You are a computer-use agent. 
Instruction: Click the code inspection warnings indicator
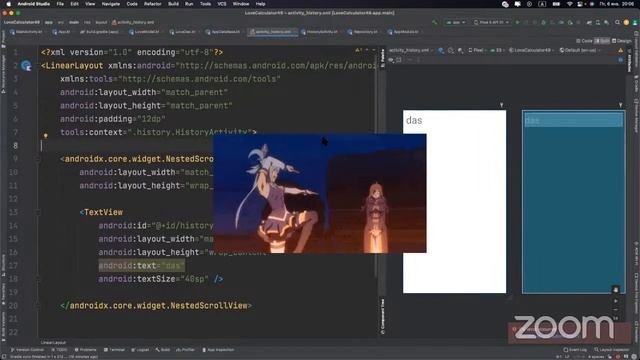pyautogui.click(x=359, y=50)
